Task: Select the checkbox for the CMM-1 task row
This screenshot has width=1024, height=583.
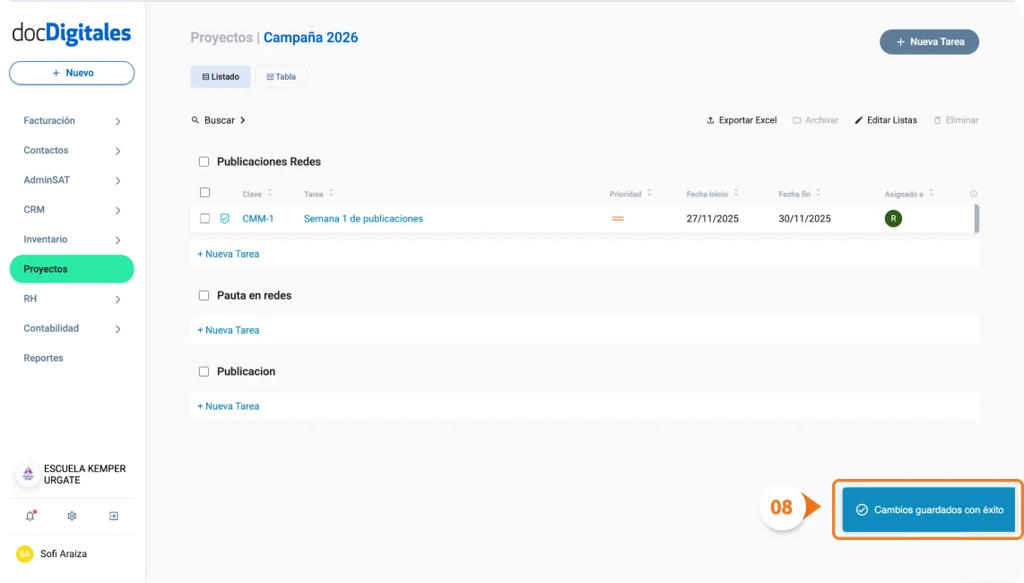Action: (x=205, y=218)
